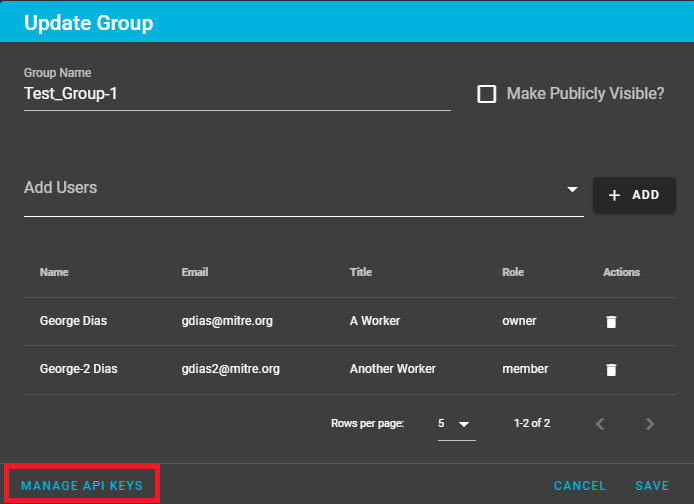Viewport: 694px width, 504px height.
Task: Click the Update Group dialog title
Action: click(89, 23)
